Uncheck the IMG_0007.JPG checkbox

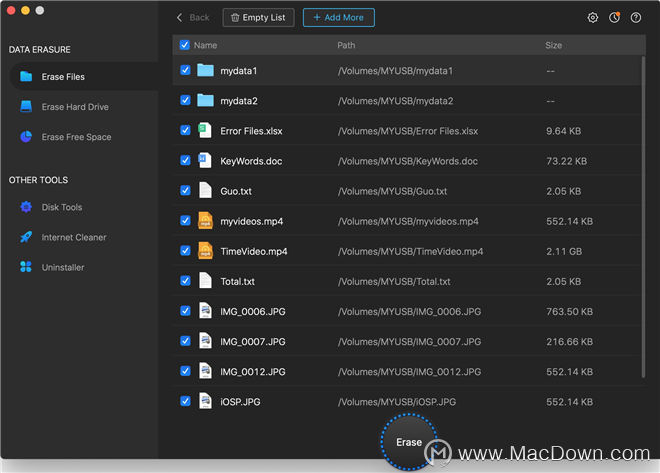[185, 341]
